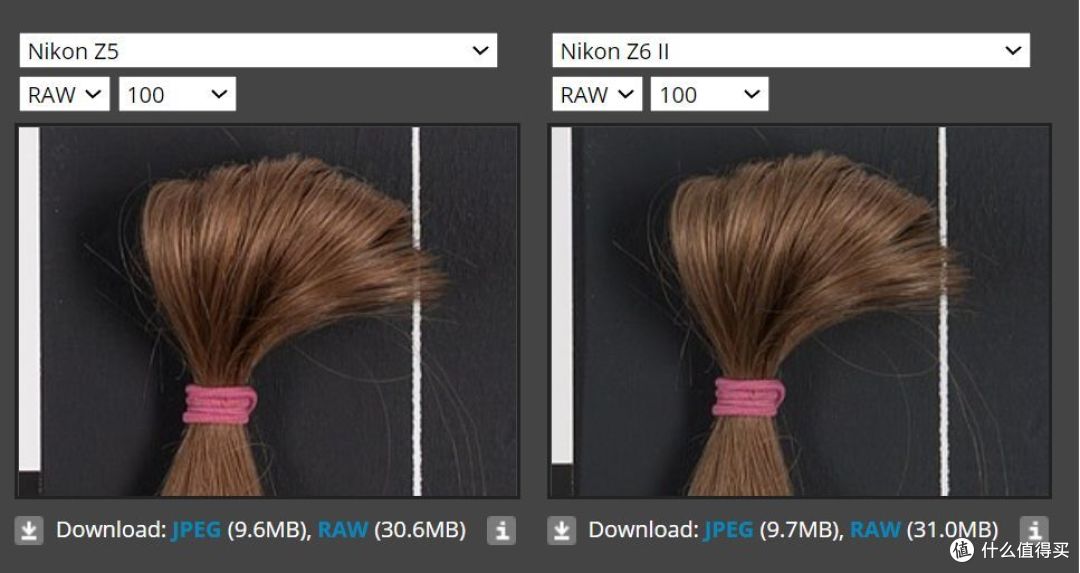Viewport: 1080px width, 573px height.
Task: Expand the RAW format dropdown under Nikon Z6 II
Action: pyautogui.click(x=597, y=95)
